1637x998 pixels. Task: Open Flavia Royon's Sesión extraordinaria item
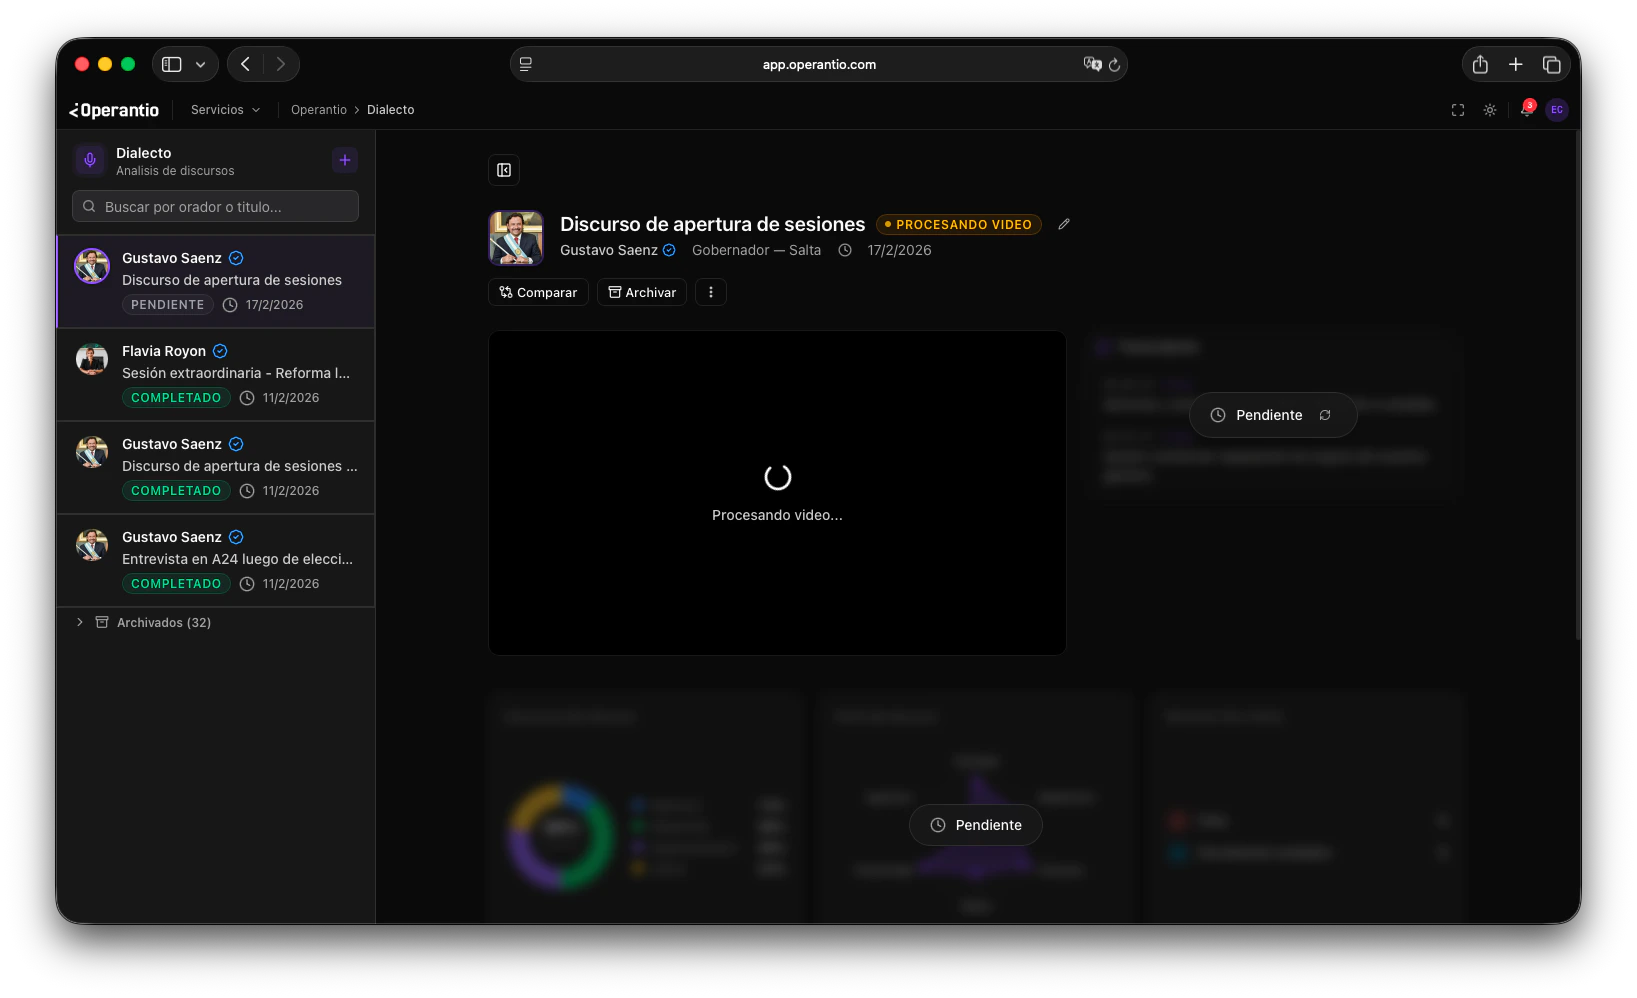pyautogui.click(x=216, y=374)
